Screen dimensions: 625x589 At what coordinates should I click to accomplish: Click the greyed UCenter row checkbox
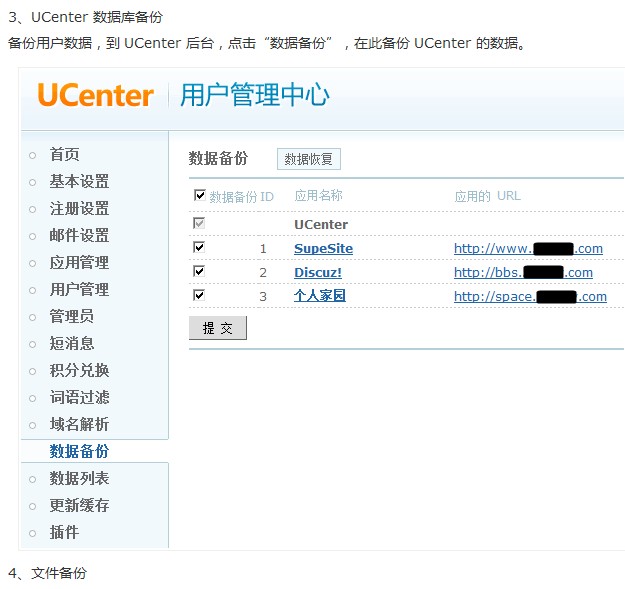tap(199, 223)
